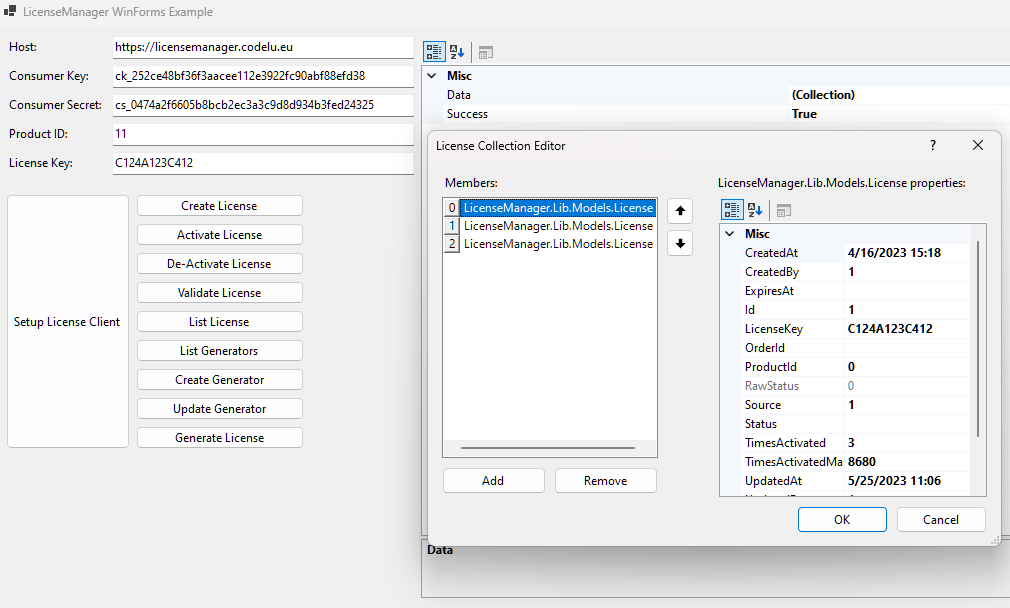
Task: Click the License Key input field
Action: coord(263,163)
